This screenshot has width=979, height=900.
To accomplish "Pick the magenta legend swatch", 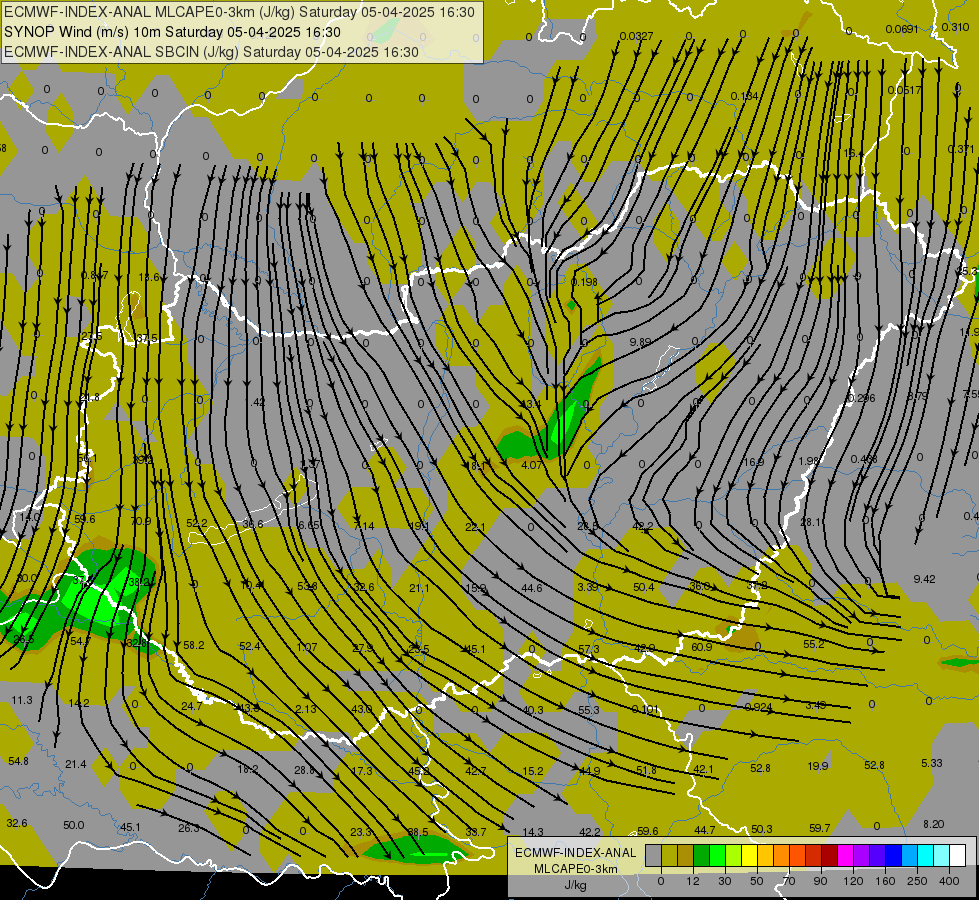I will click(x=846, y=855).
